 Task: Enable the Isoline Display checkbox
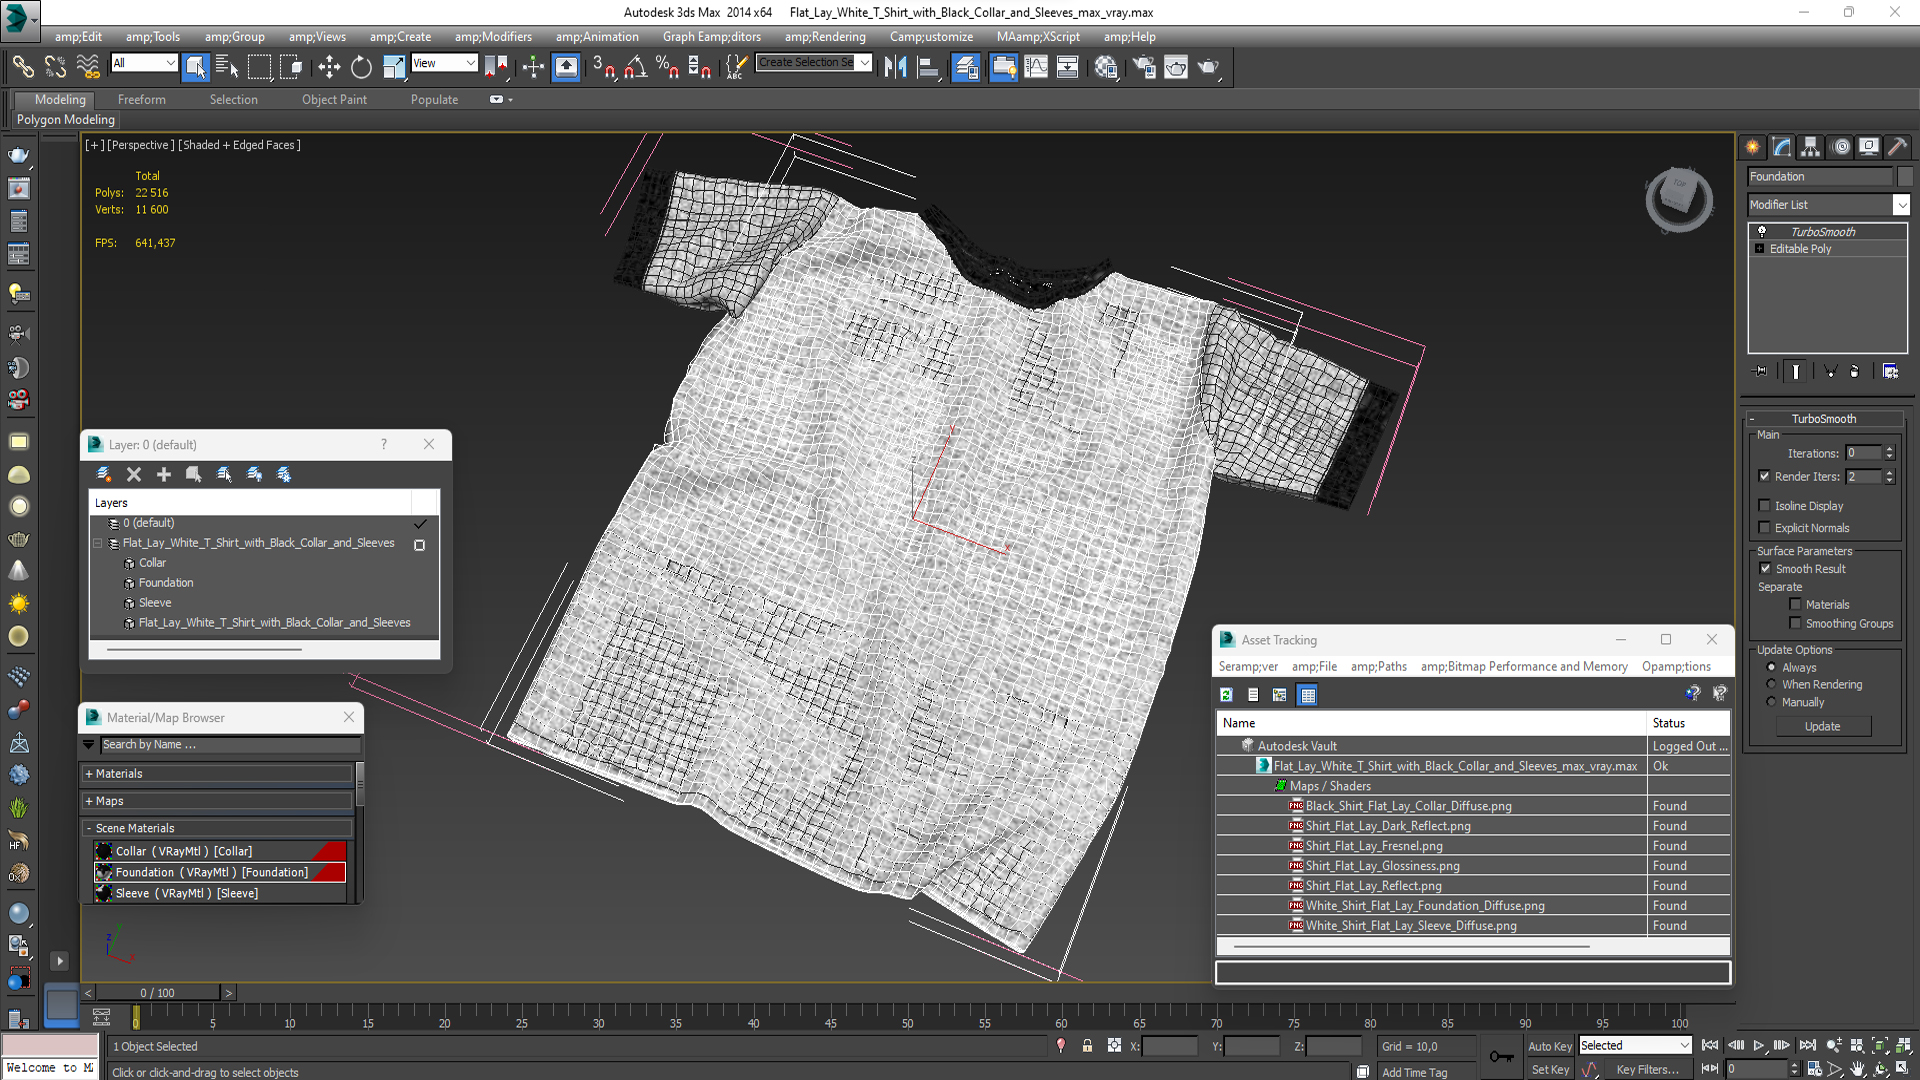coord(1764,506)
